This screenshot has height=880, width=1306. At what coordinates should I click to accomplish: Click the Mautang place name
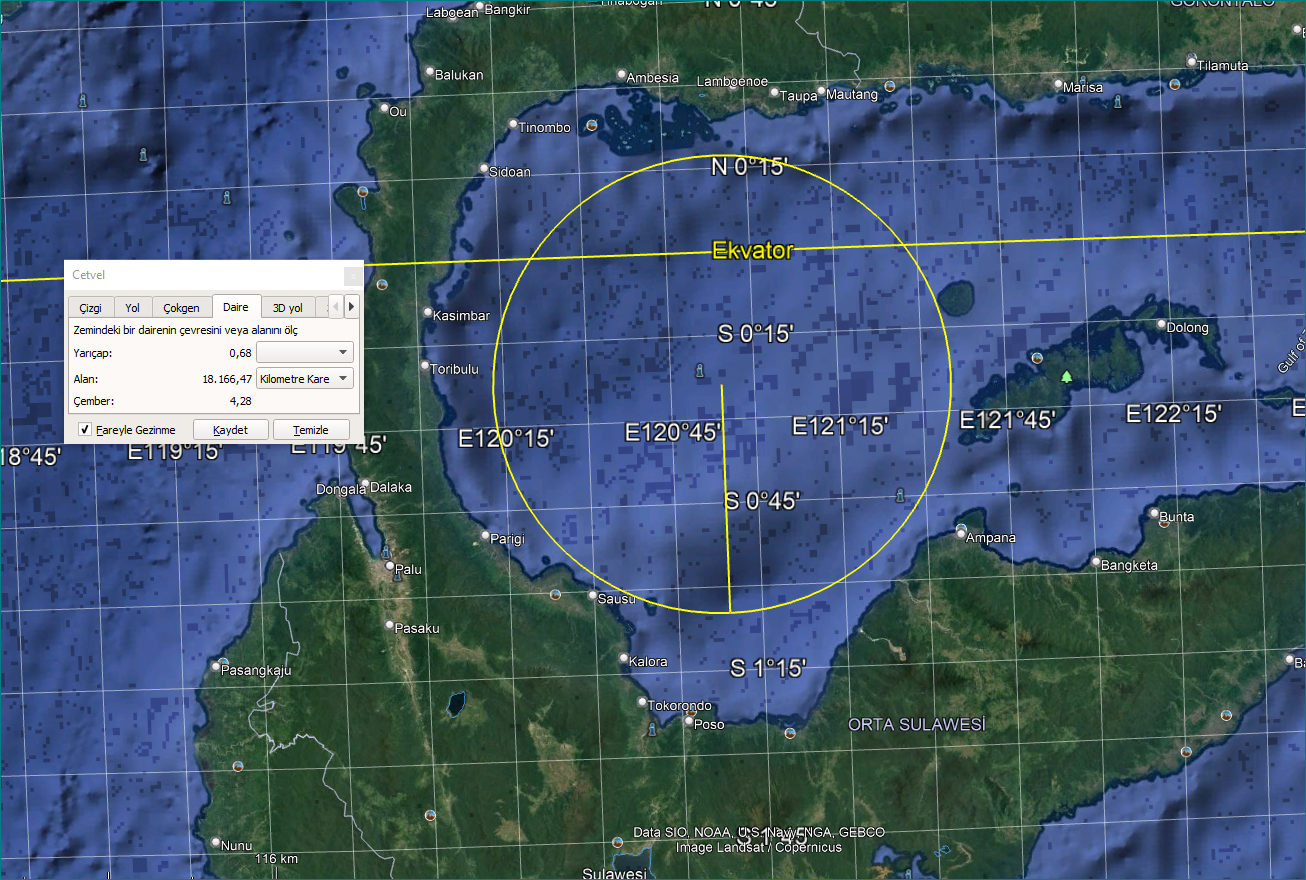coord(853,94)
